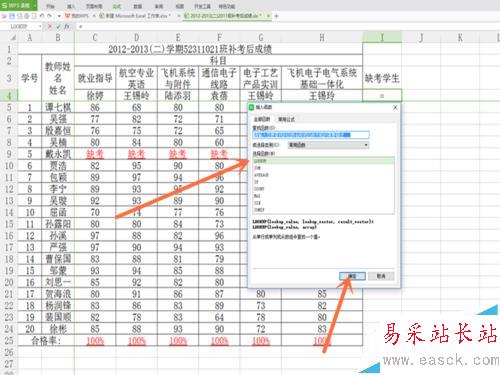Screen dimensions: 500x375
Task: Open the 插入 ribbon tab
Action: point(71,6)
